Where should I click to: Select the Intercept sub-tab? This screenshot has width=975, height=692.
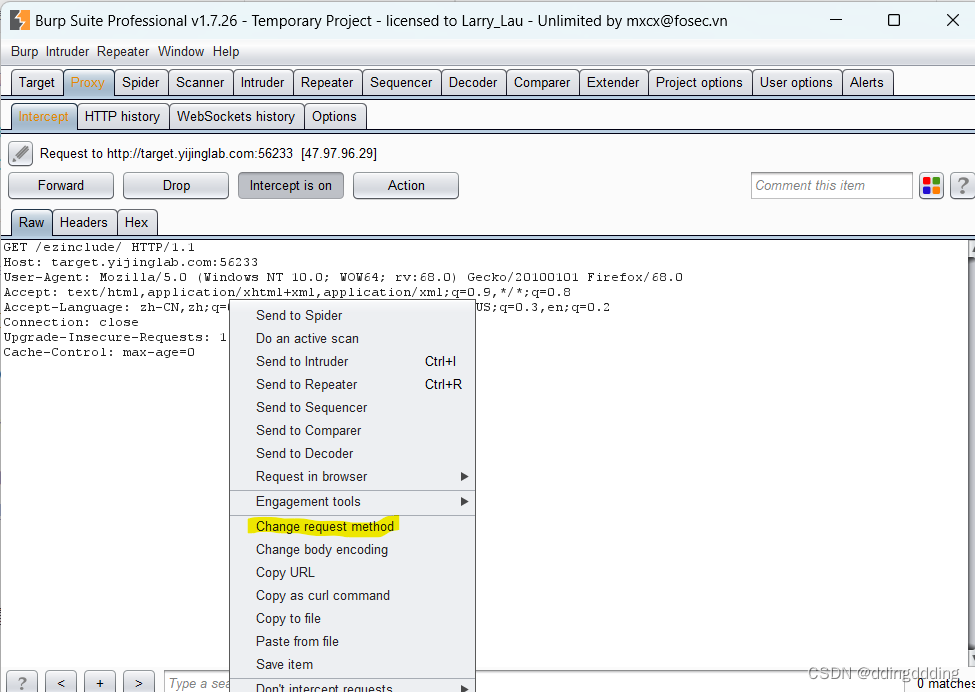pos(44,117)
